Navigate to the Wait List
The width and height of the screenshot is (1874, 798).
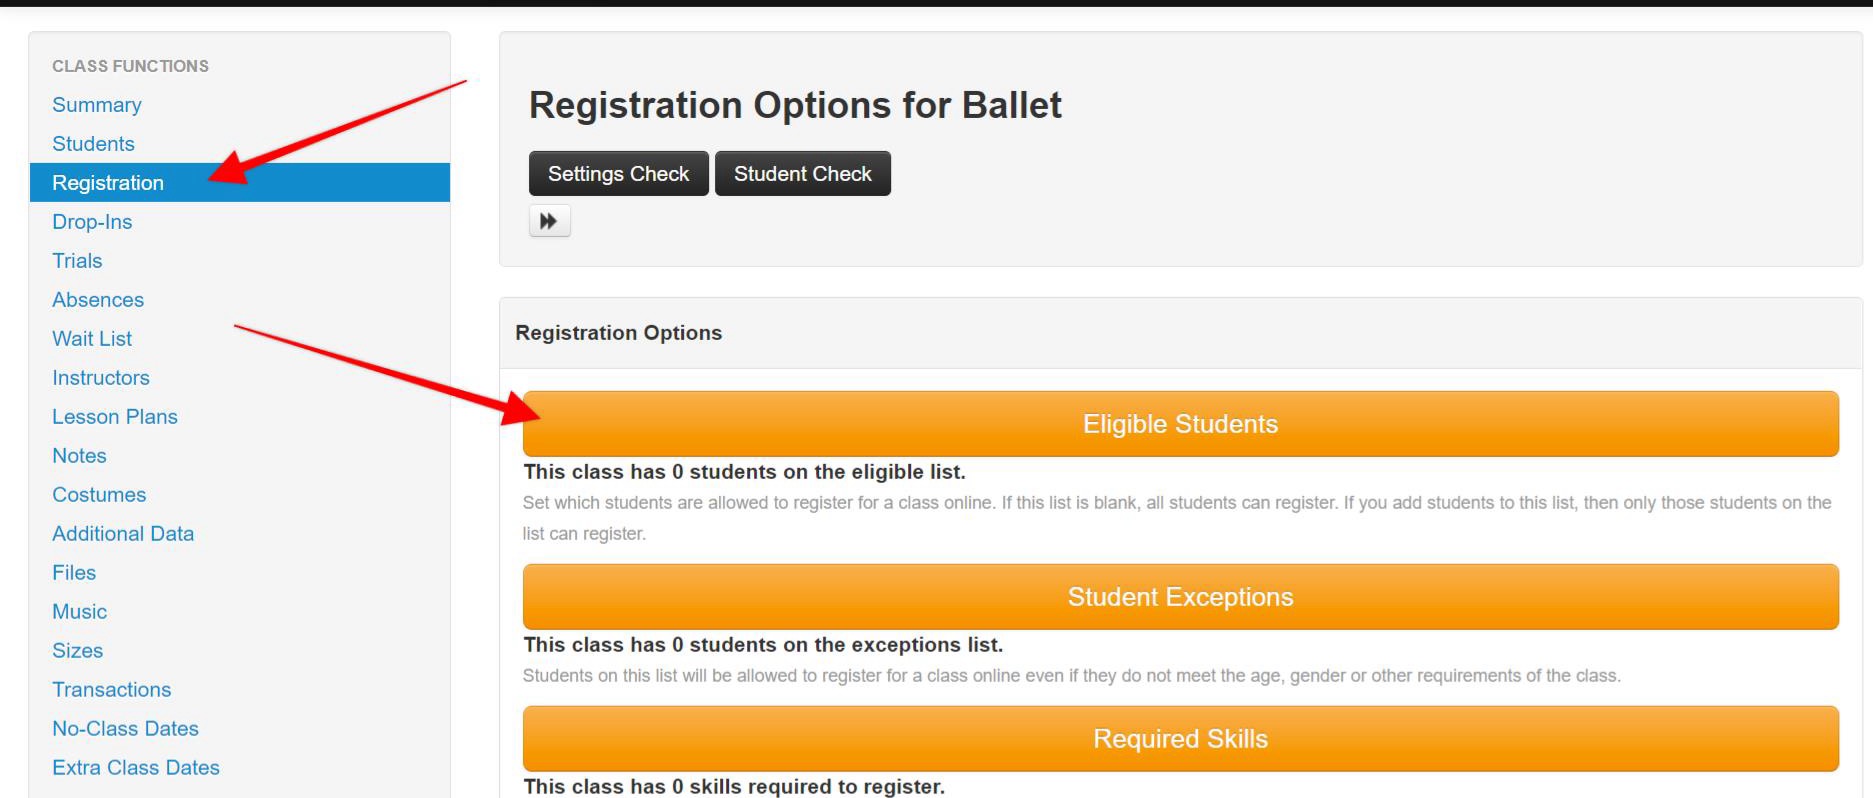(92, 339)
